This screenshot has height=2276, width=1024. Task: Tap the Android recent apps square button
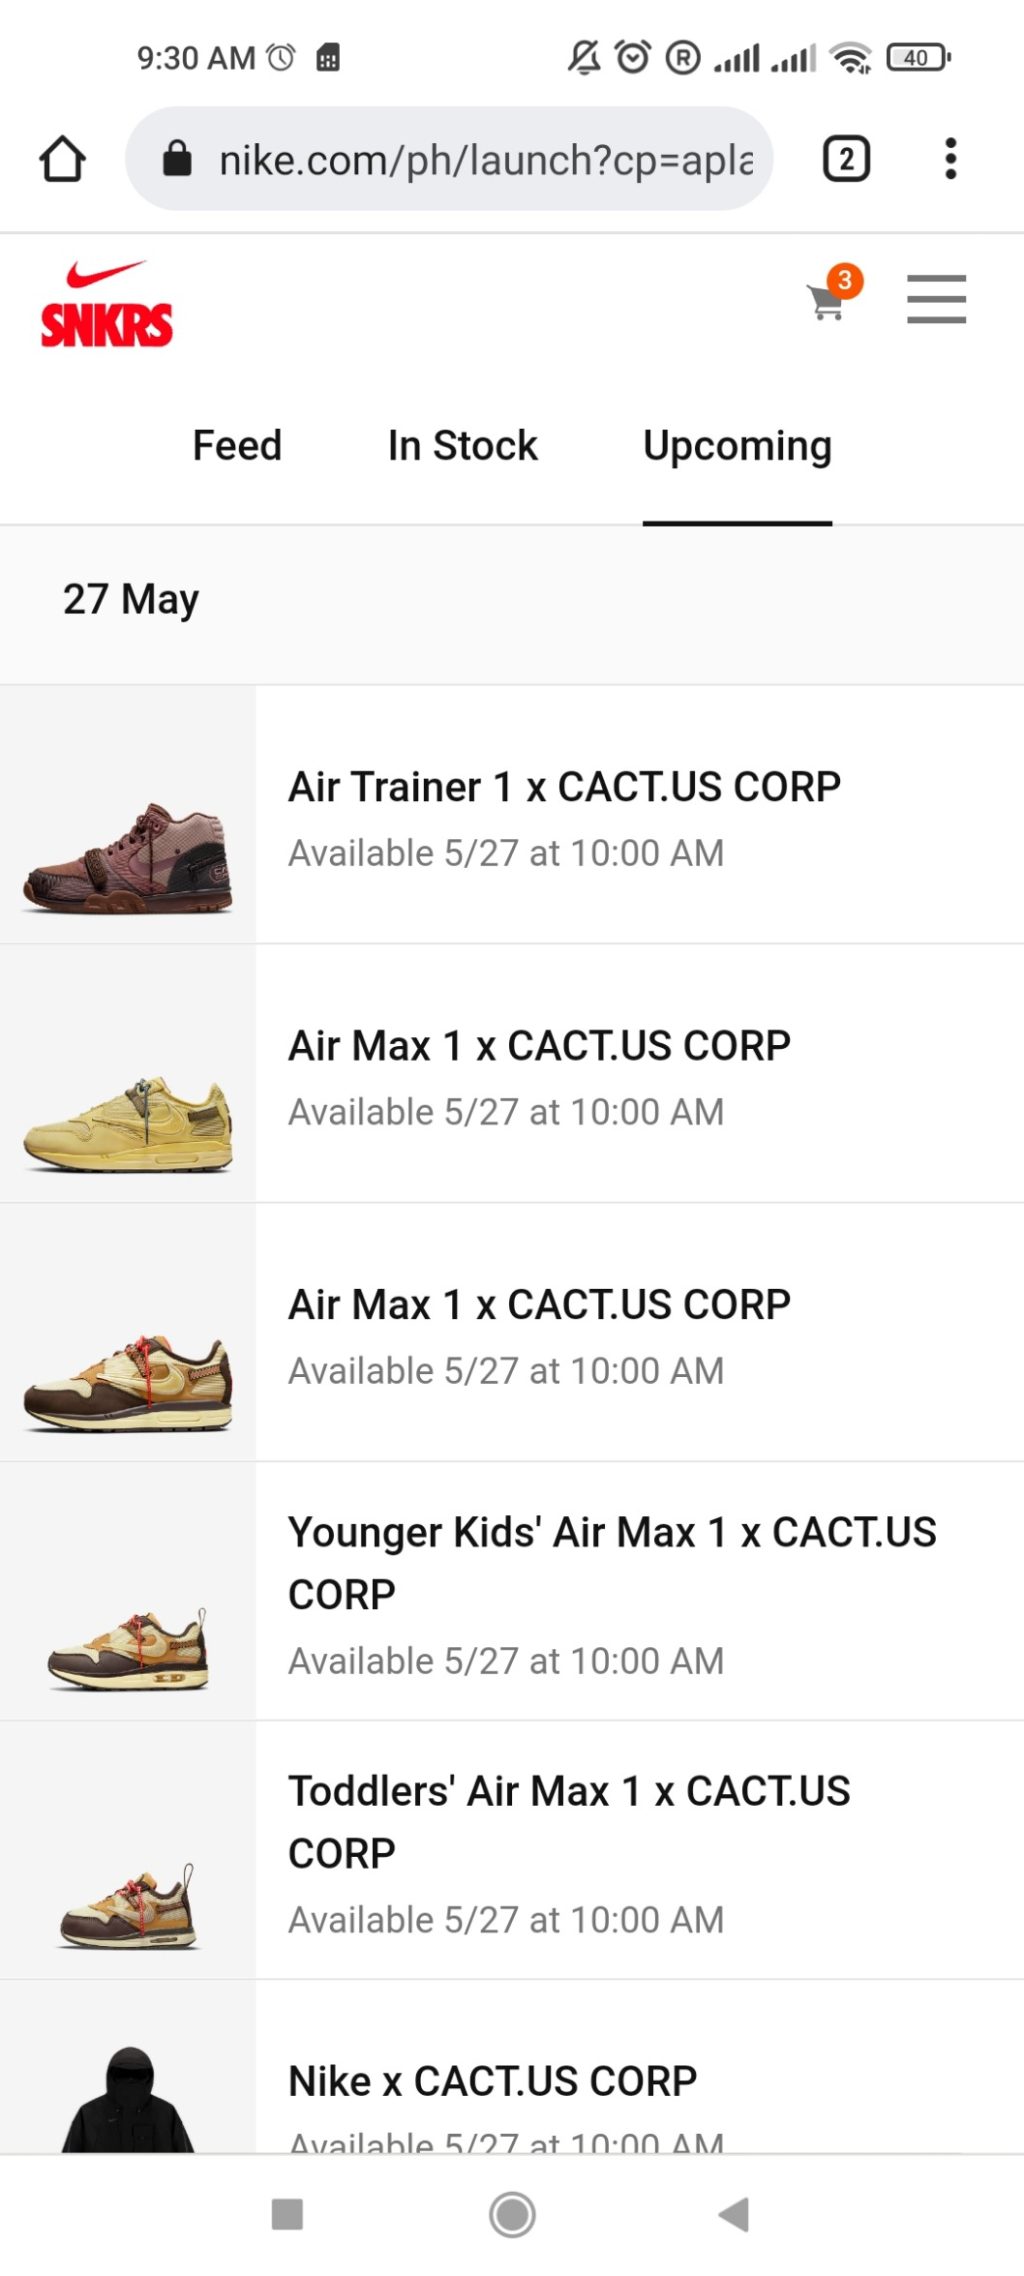tap(287, 2214)
